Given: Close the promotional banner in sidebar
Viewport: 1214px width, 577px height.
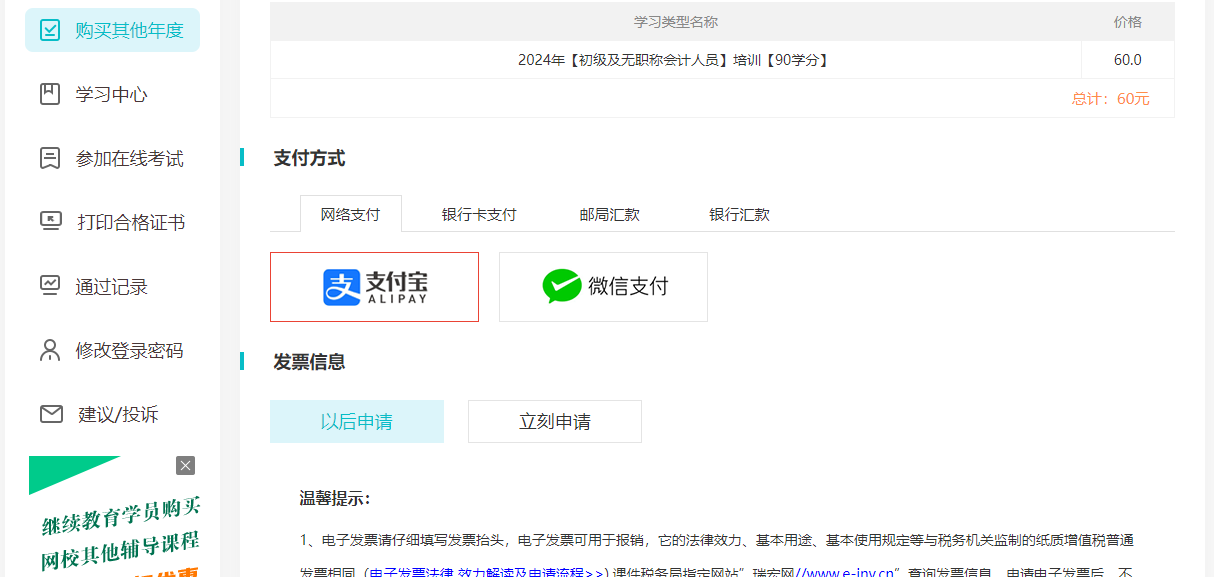Looking at the screenshot, I should click(x=185, y=464).
